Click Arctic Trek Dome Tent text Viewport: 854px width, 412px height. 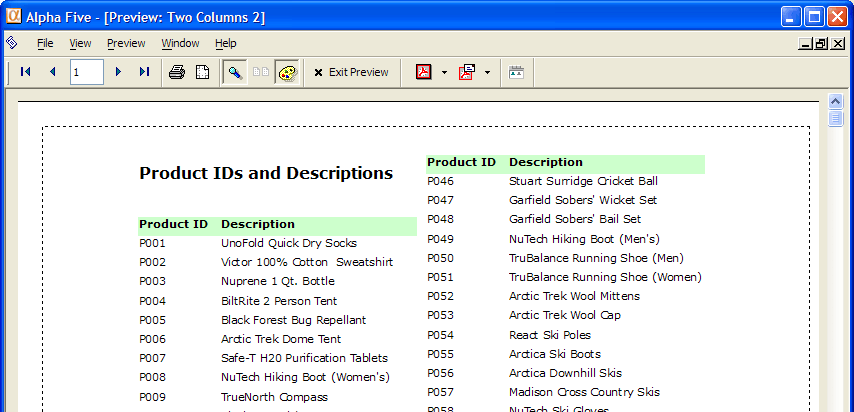pos(281,339)
